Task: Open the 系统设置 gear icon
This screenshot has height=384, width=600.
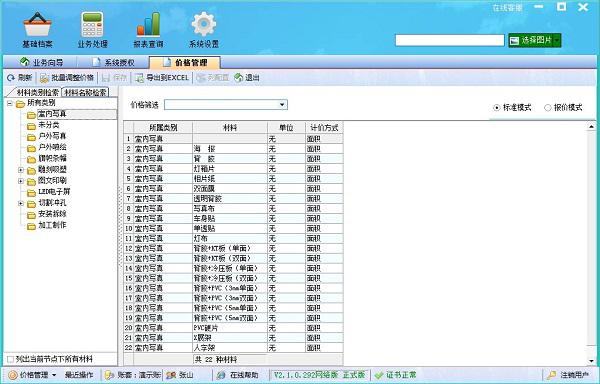Action: click(204, 30)
